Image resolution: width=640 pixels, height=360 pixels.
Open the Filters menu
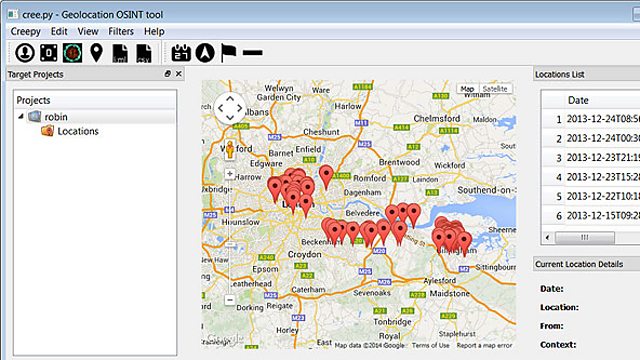(x=121, y=31)
